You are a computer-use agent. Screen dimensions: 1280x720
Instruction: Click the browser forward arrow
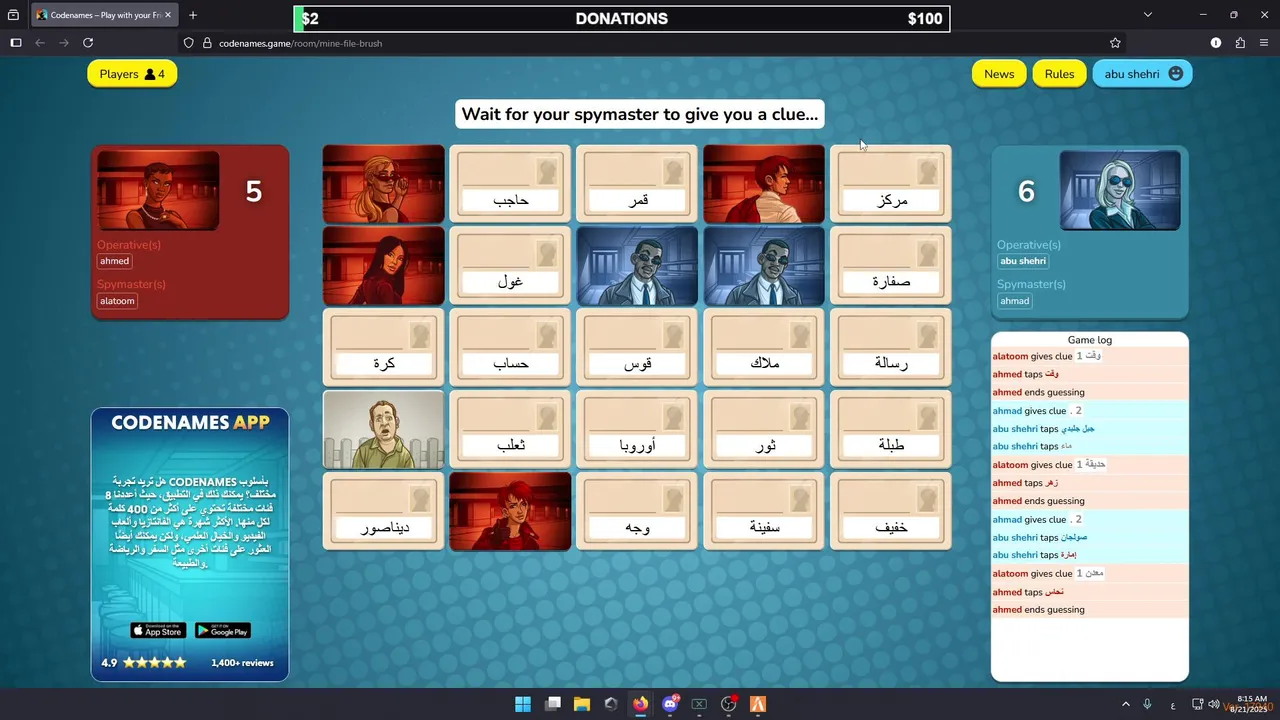pyautogui.click(x=64, y=43)
